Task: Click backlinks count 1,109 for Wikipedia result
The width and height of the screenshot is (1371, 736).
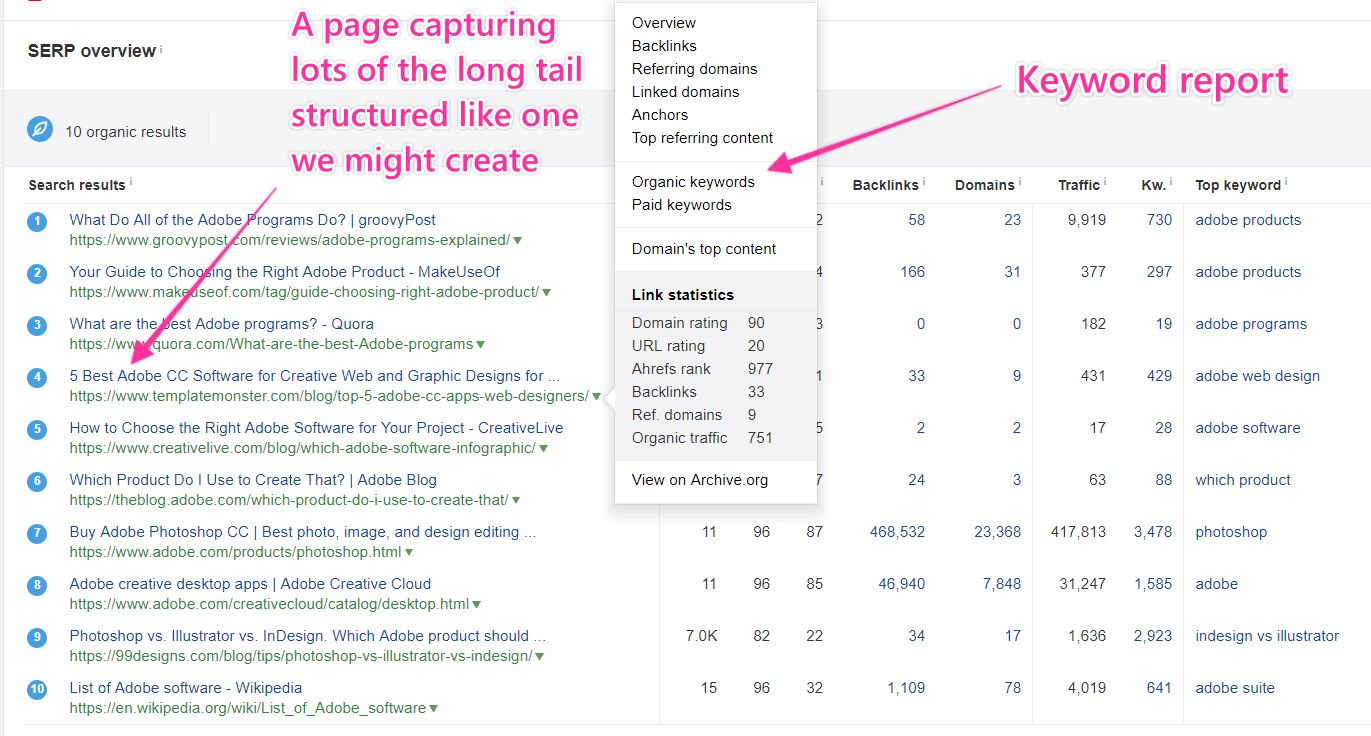Action: point(904,688)
